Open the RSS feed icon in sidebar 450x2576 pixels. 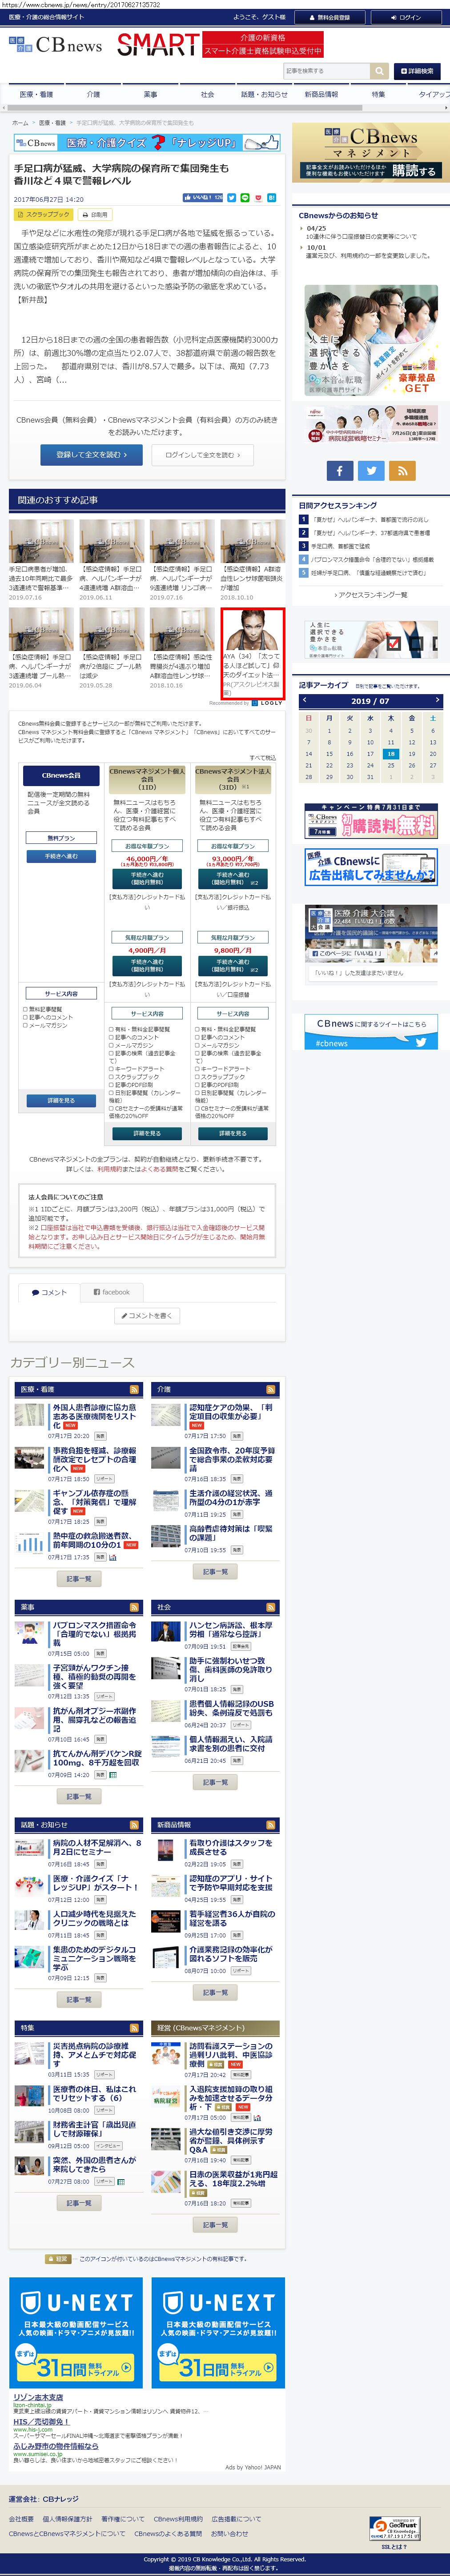[402, 470]
